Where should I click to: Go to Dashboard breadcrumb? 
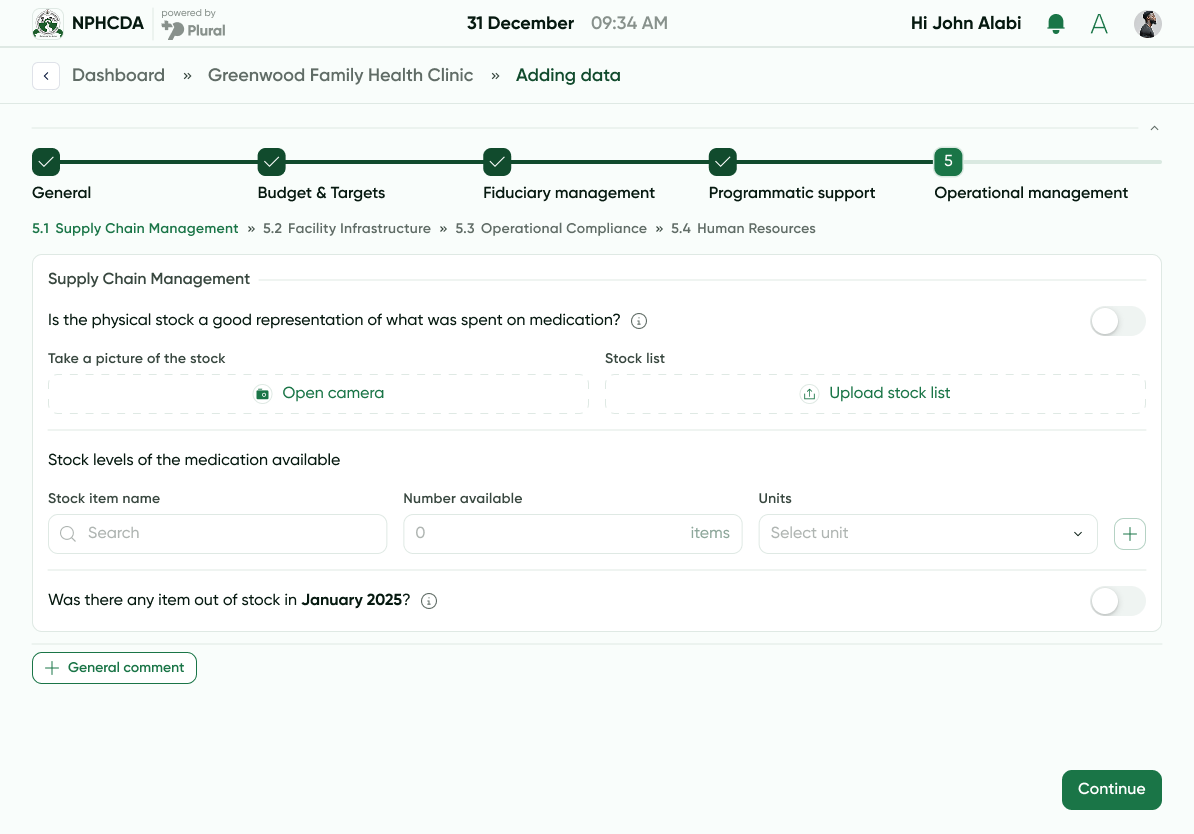tap(118, 75)
